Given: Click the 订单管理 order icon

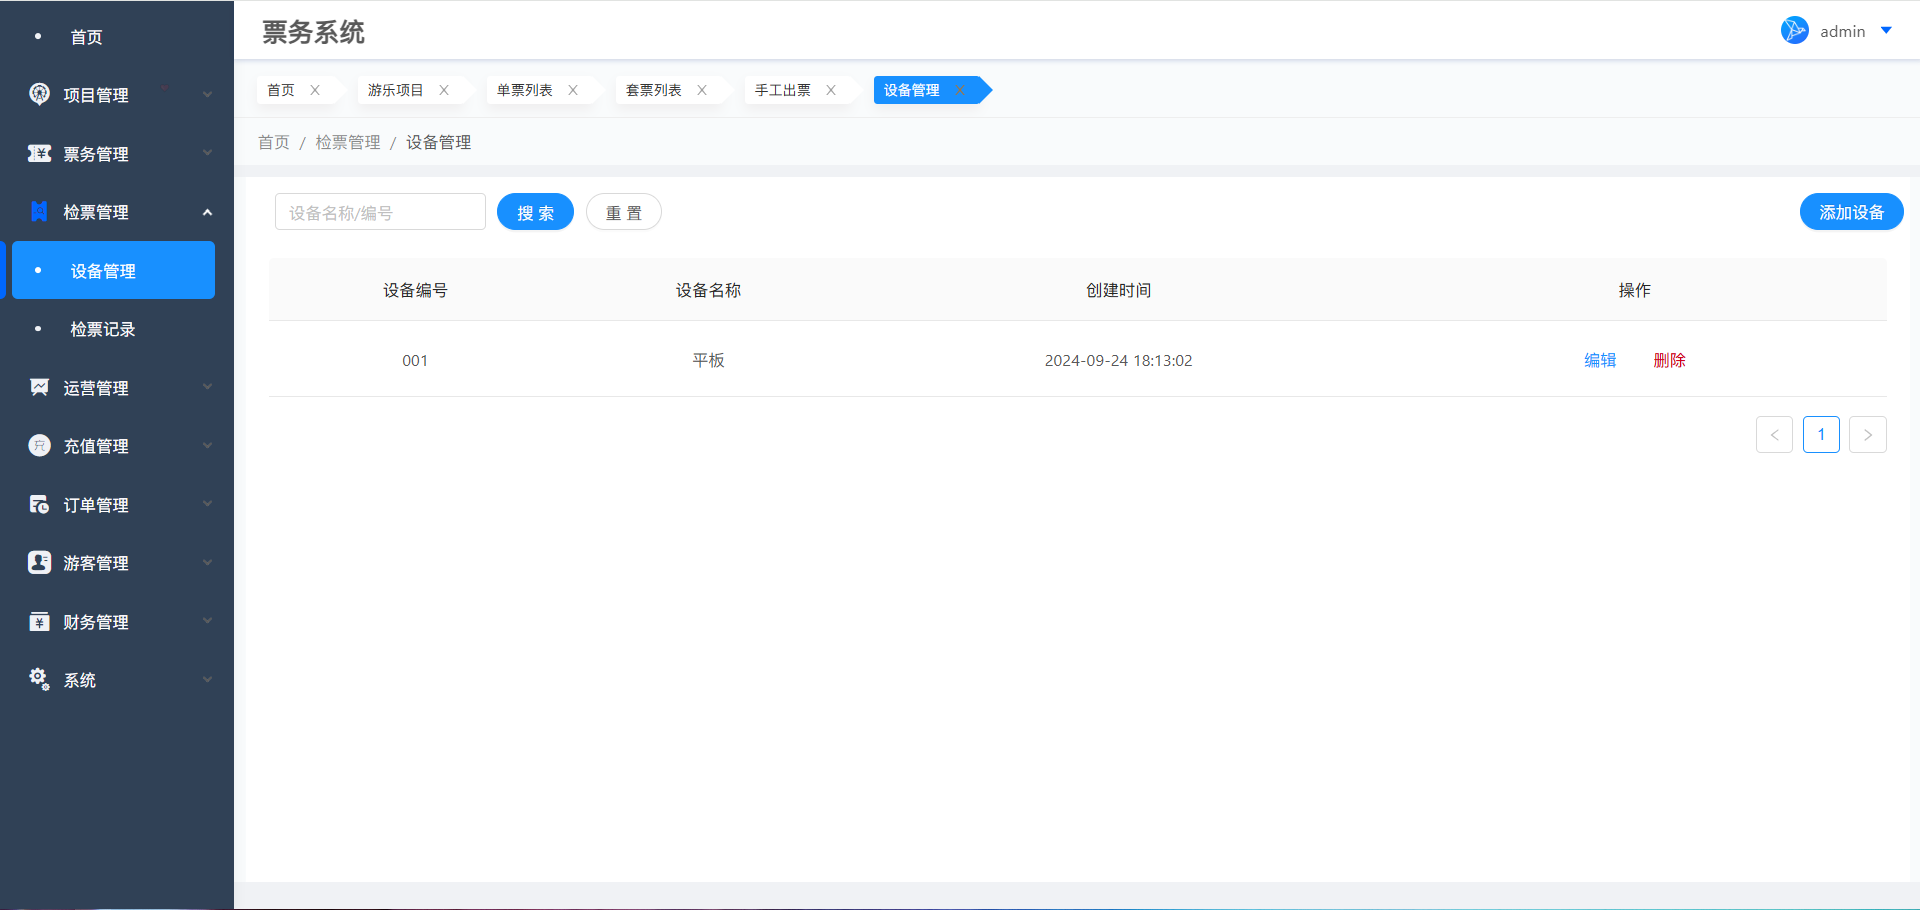Looking at the screenshot, I should pyautogui.click(x=39, y=504).
